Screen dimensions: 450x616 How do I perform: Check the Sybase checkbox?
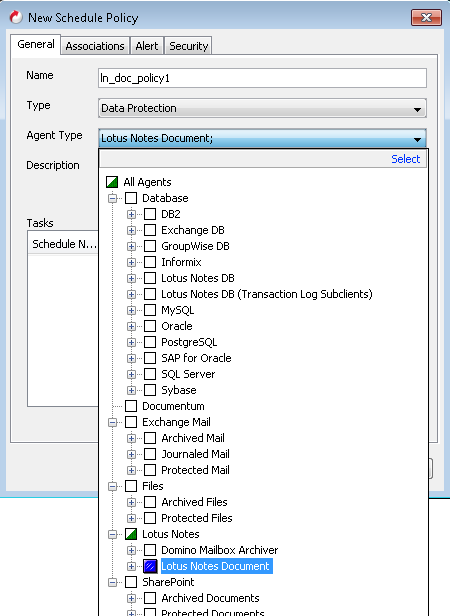click(150, 390)
